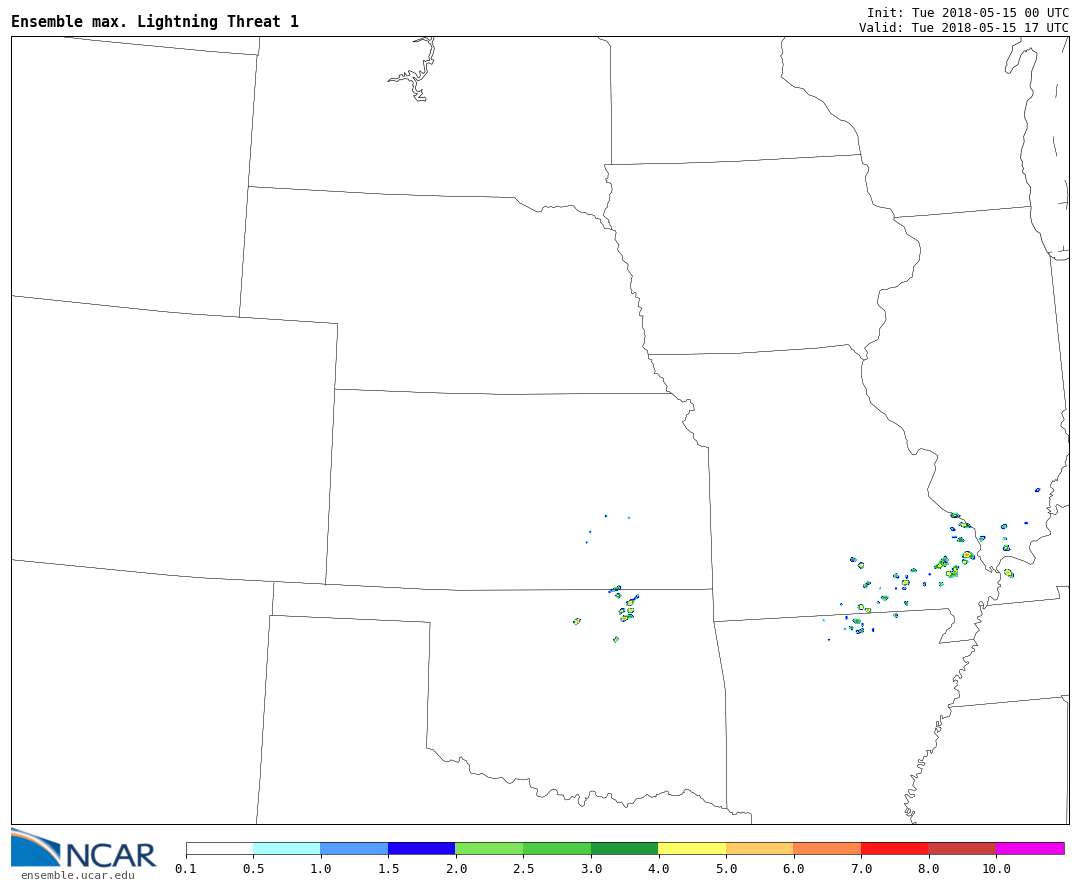This screenshot has height=887, width=1080.
Task: Click the colorbar label '3.0'
Action: [591, 869]
